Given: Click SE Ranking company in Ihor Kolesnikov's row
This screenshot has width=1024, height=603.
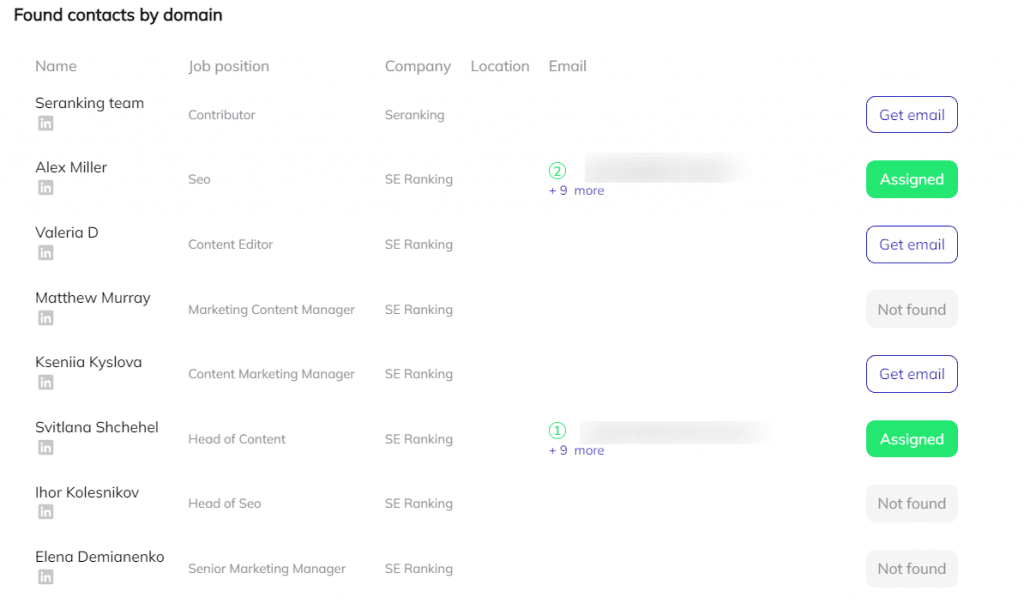Looking at the screenshot, I should (419, 504).
